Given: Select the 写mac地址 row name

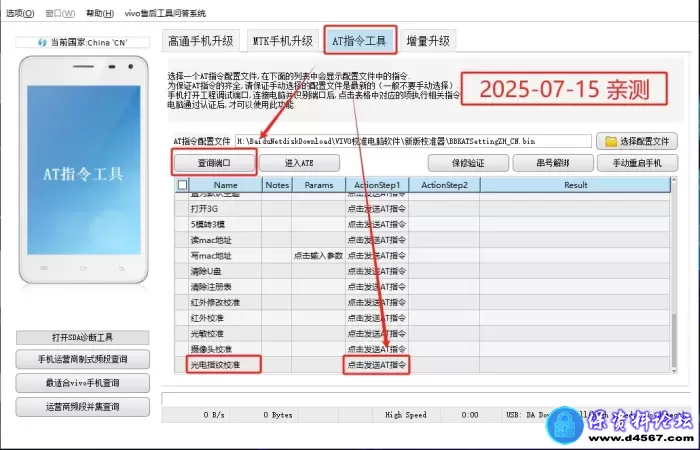Looking at the screenshot, I should click(211, 256).
